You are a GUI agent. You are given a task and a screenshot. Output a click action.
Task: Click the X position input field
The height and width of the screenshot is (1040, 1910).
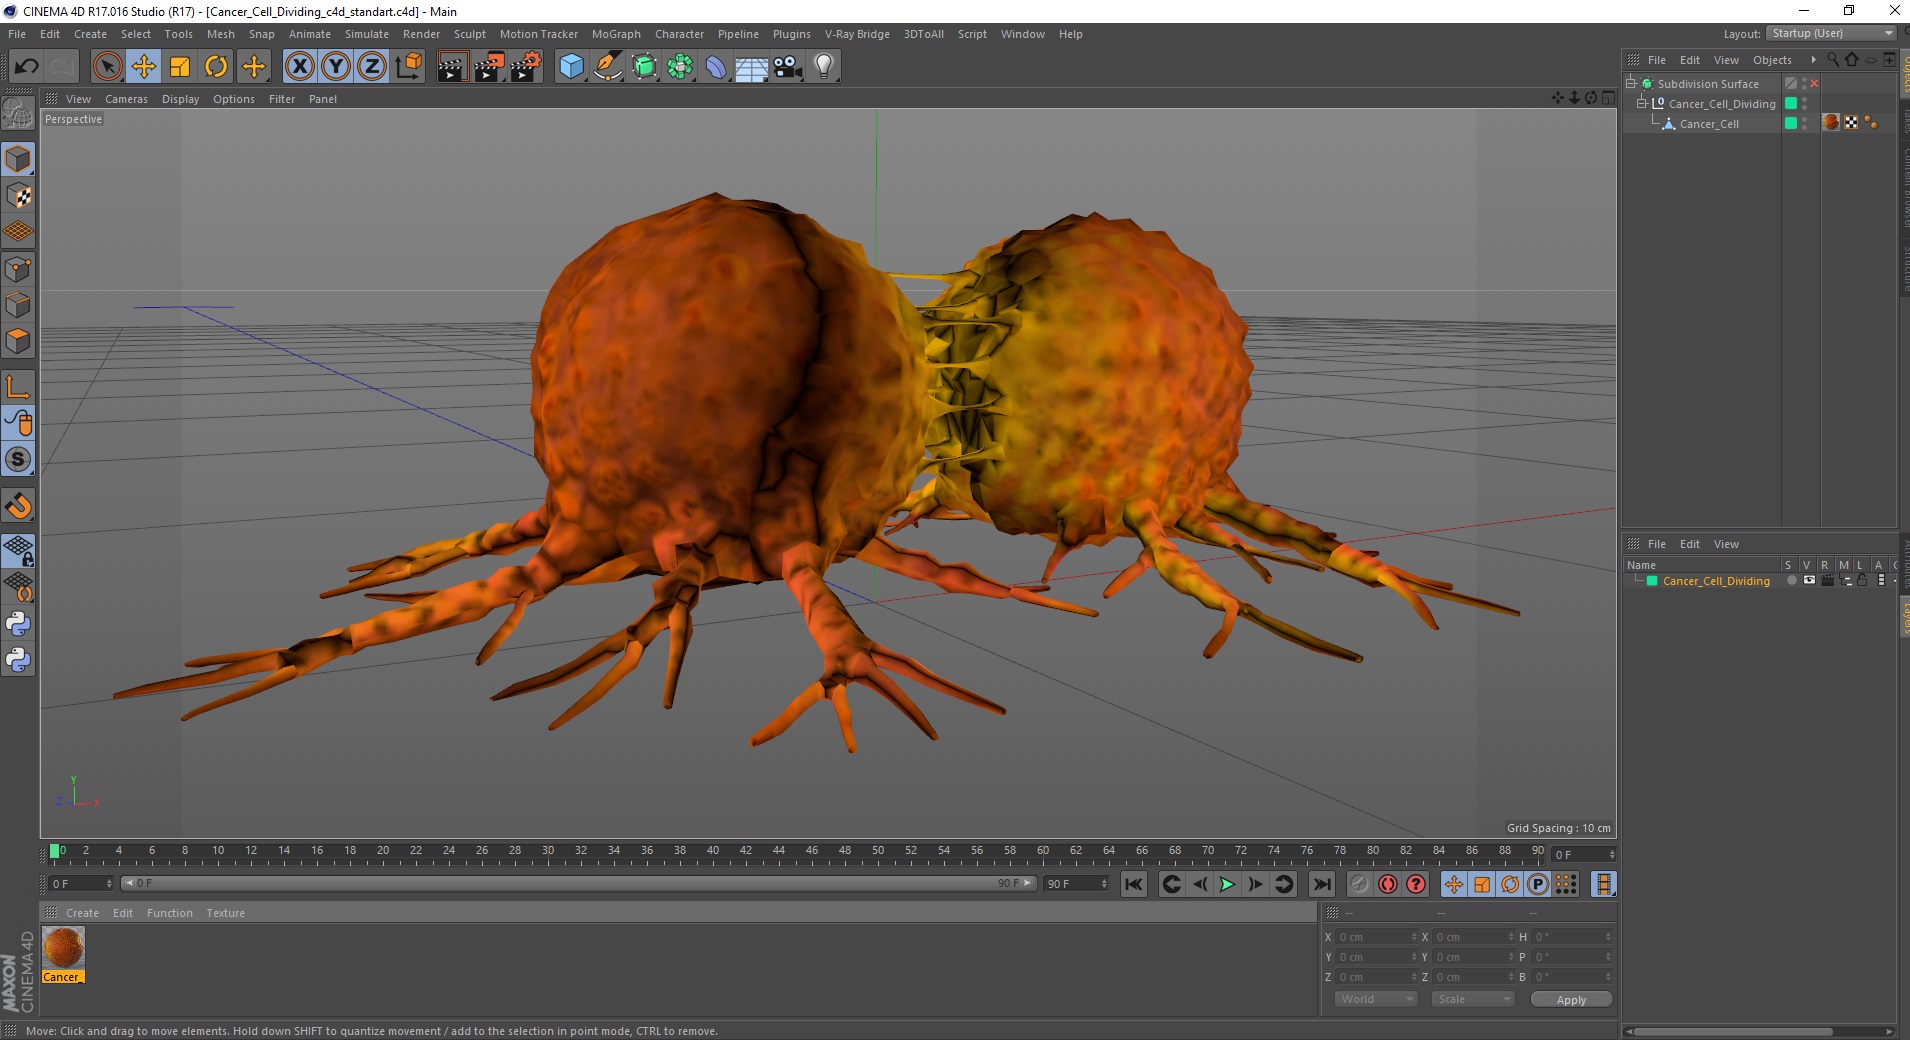(1377, 937)
